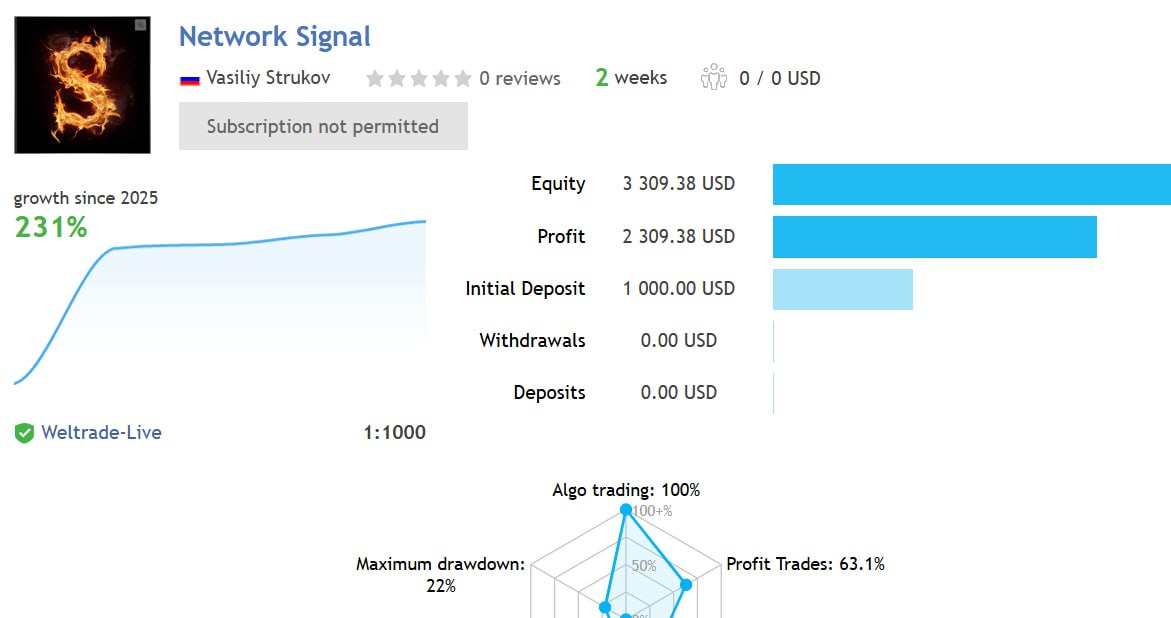Click the Russian flag icon
This screenshot has height=618, width=1171.
pyautogui.click(x=189, y=79)
